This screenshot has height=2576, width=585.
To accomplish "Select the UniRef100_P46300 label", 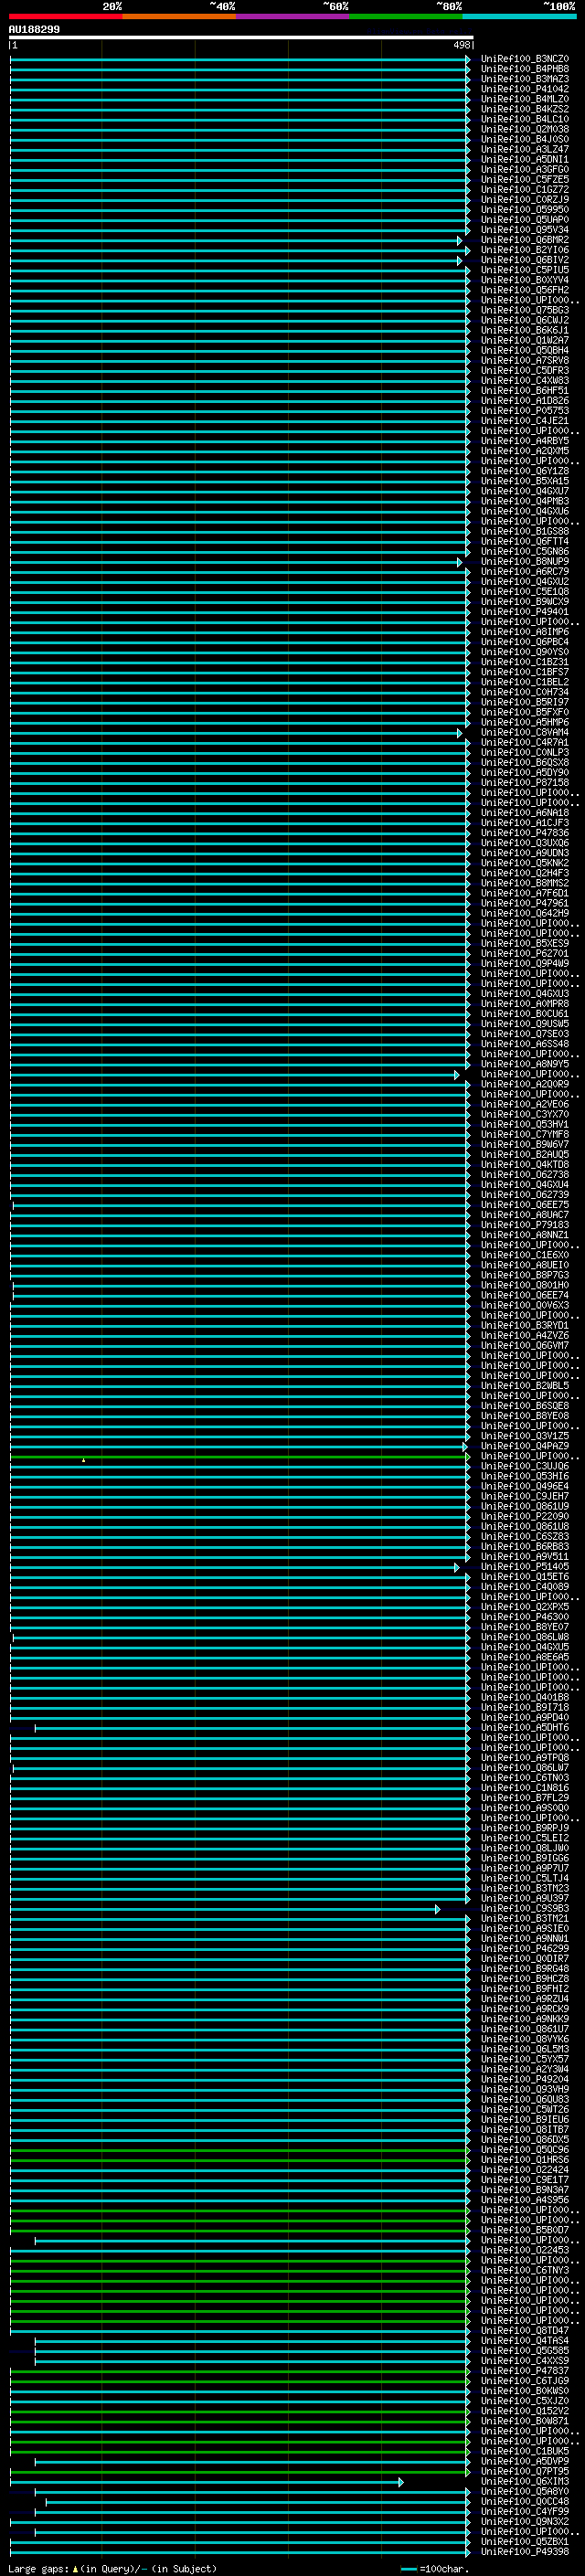I will pos(524,1617).
